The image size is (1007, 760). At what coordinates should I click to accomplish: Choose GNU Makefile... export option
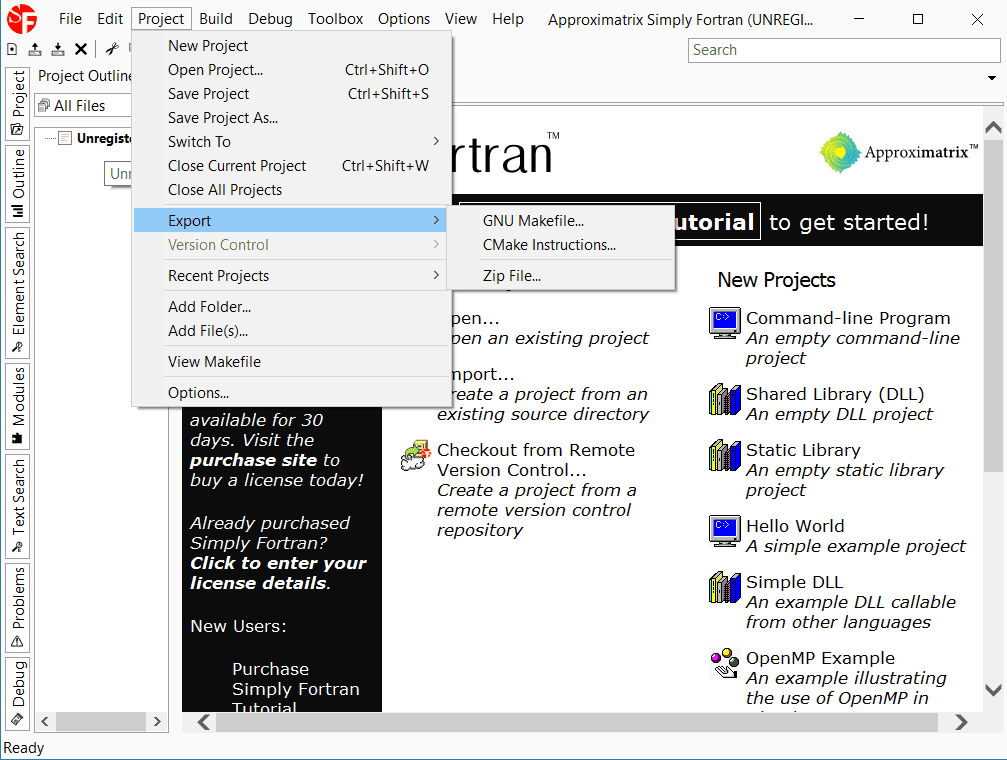point(561,220)
